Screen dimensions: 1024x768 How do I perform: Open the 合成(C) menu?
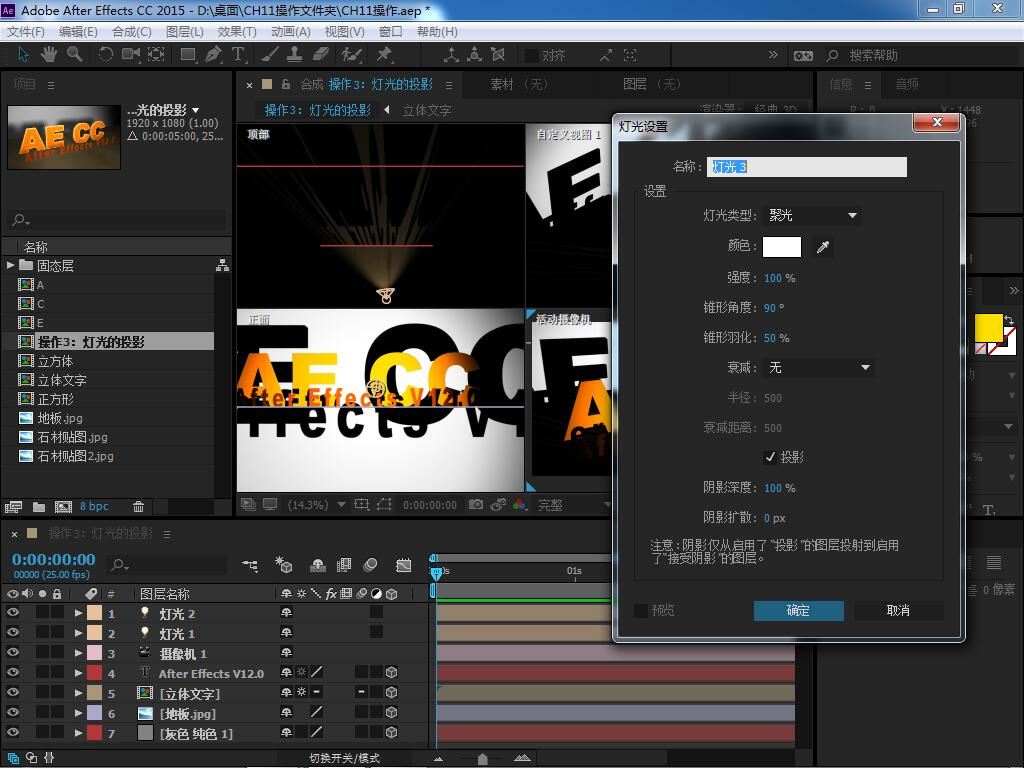132,31
